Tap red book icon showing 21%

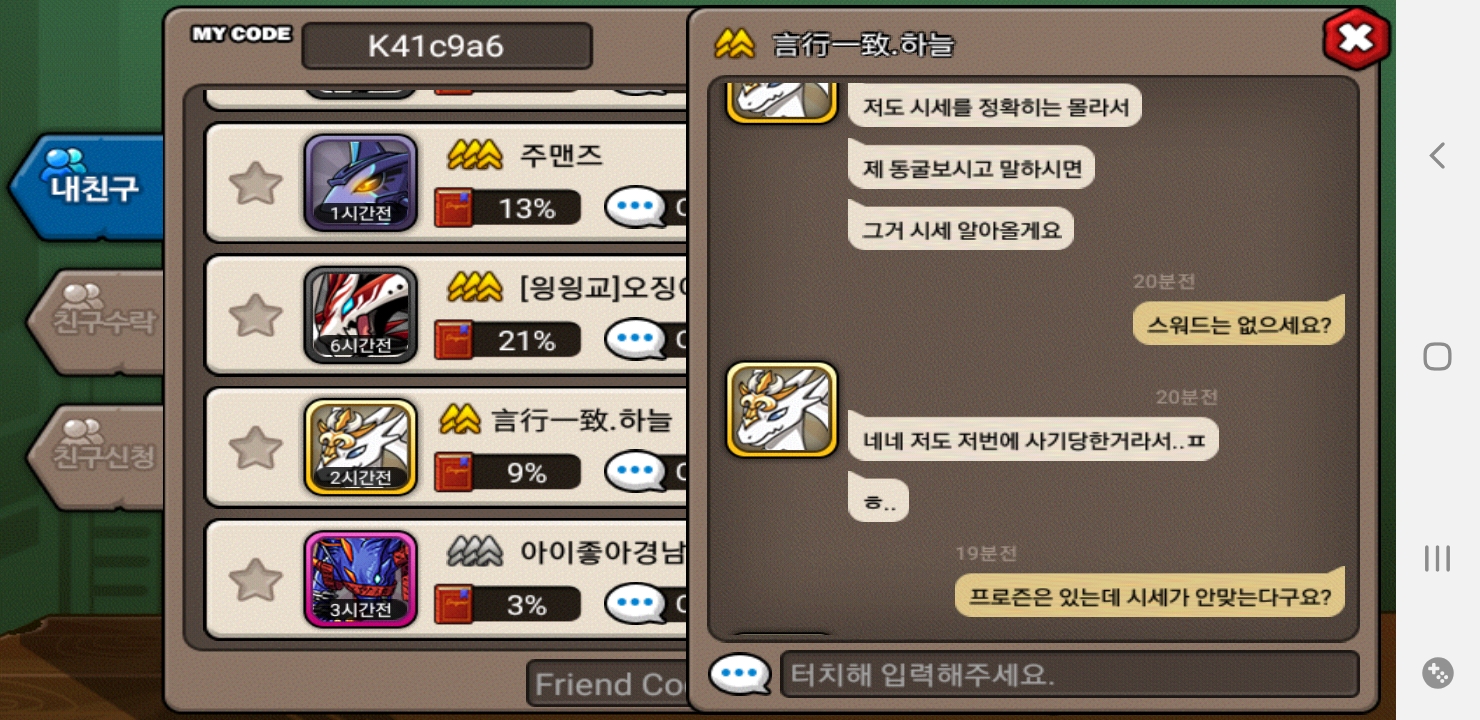[454, 341]
